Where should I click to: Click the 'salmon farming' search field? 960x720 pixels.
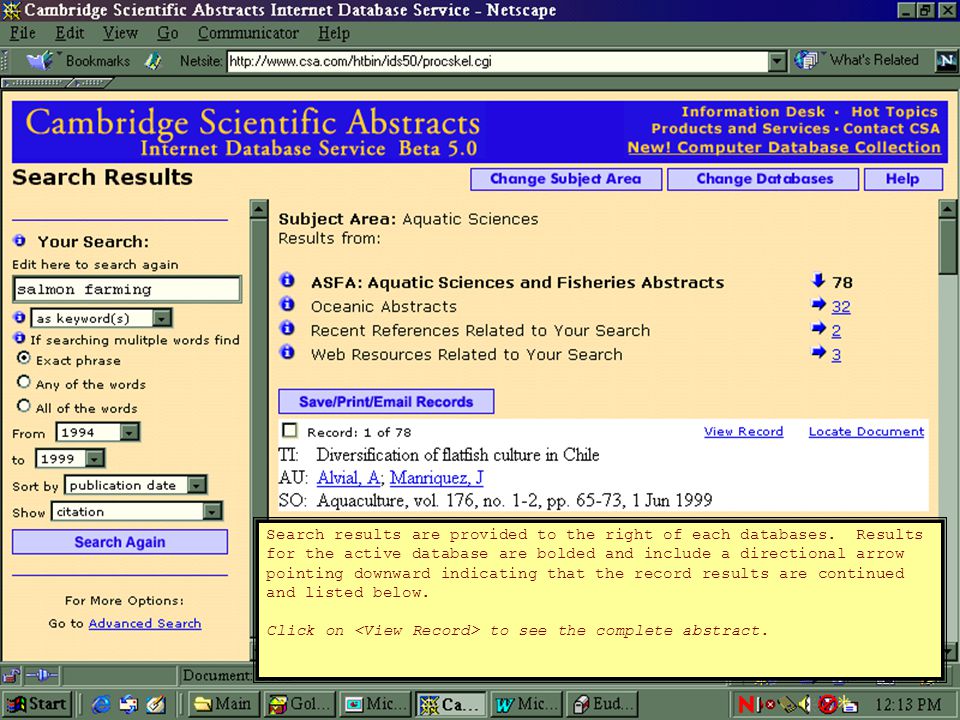(127, 290)
